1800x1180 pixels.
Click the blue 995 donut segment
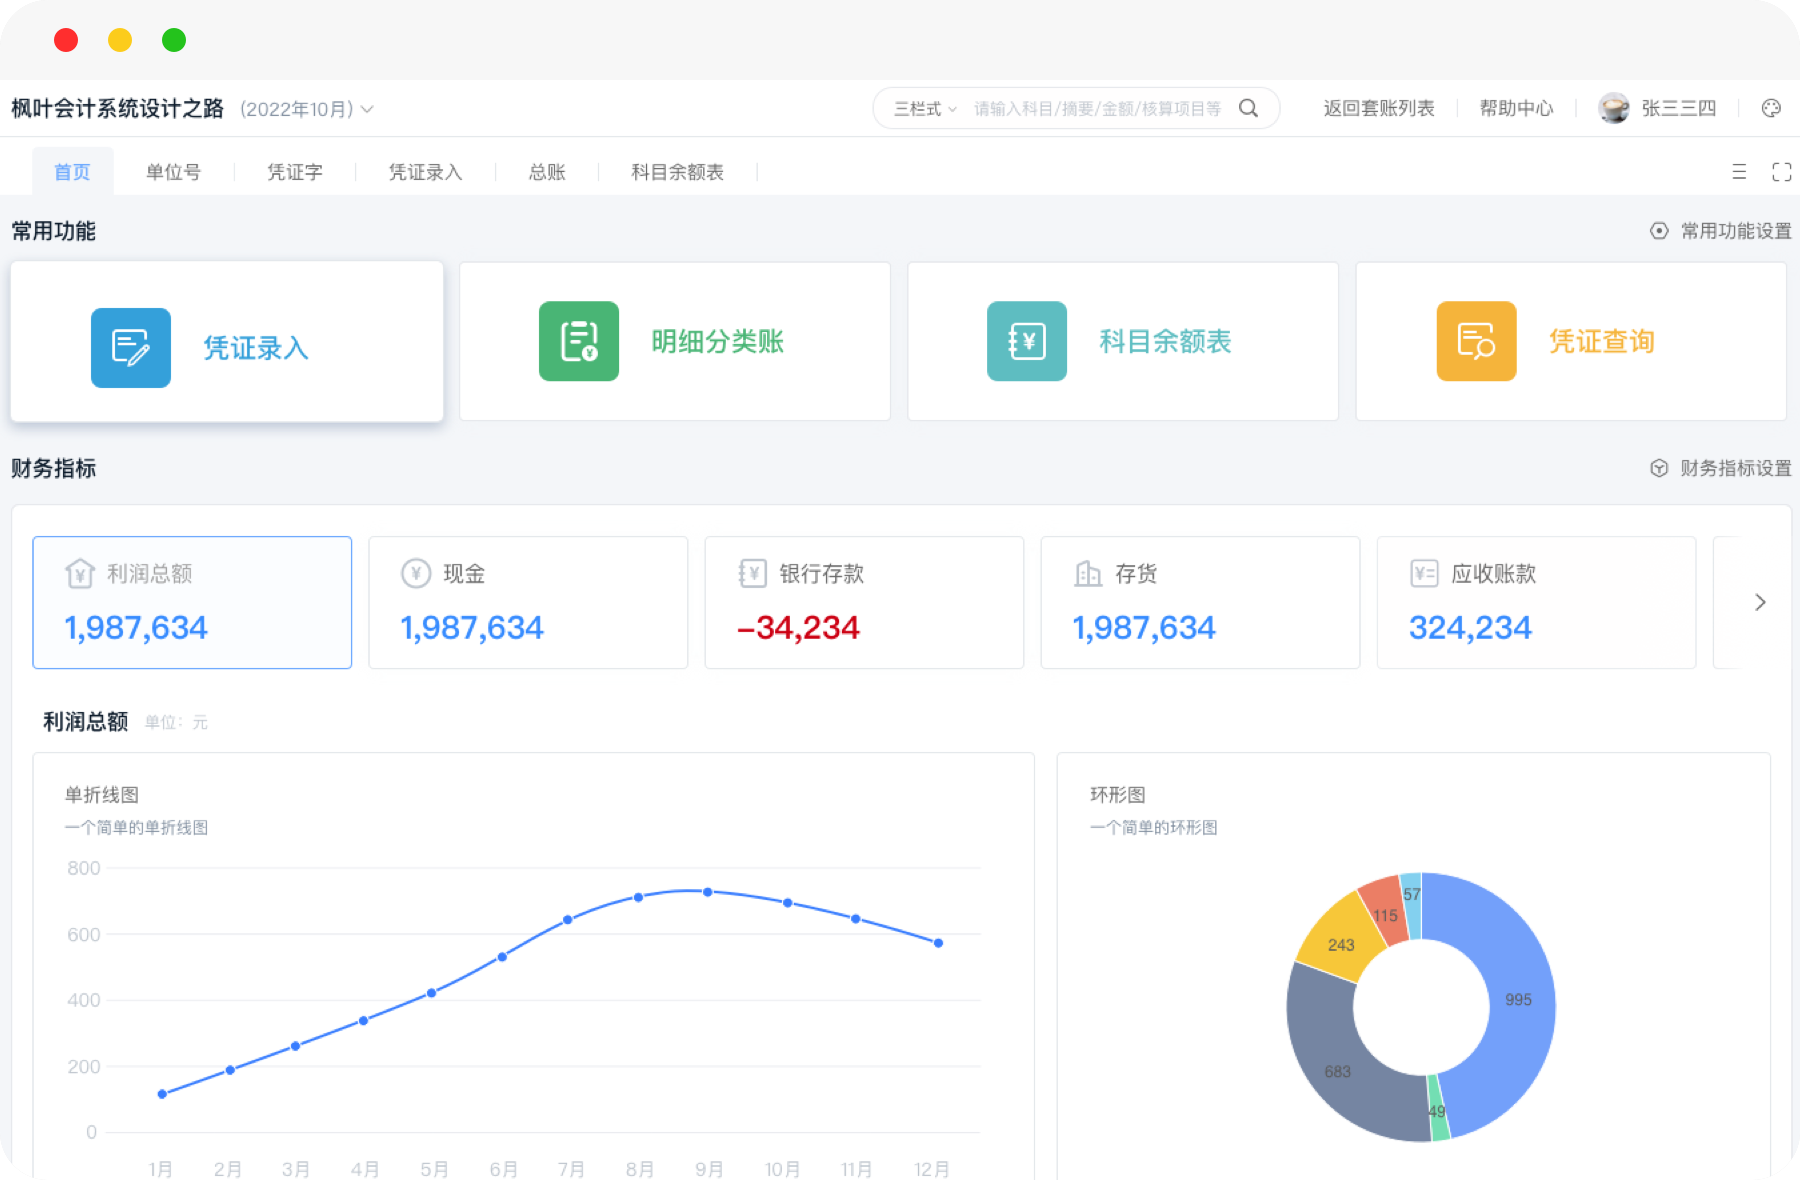coord(1518,1000)
